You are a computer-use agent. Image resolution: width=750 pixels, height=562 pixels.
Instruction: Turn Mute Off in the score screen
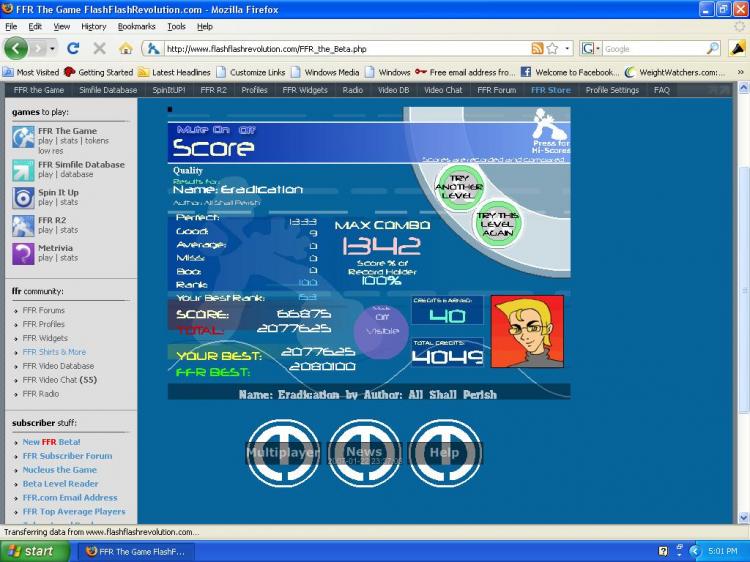tap(247, 130)
